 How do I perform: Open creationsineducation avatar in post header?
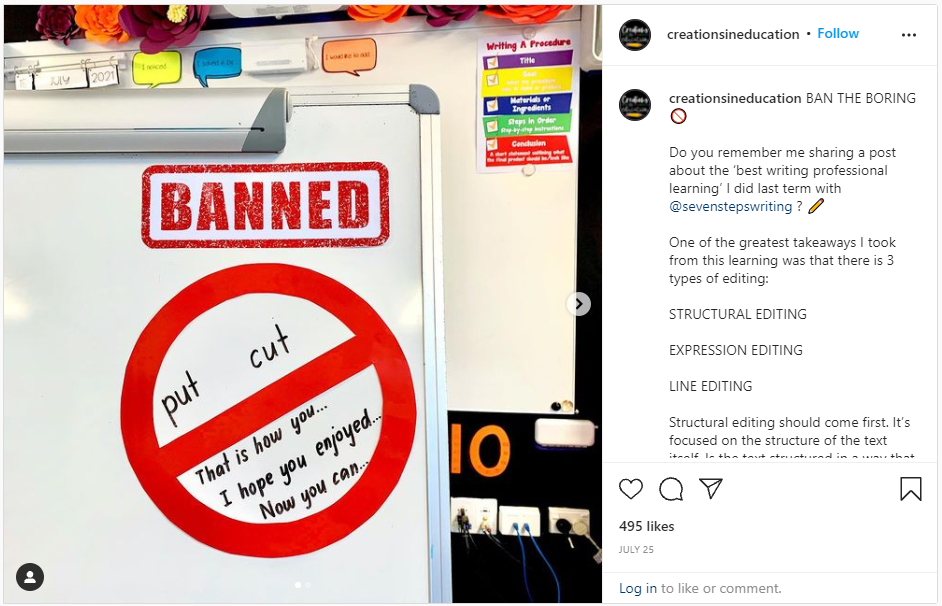click(635, 34)
